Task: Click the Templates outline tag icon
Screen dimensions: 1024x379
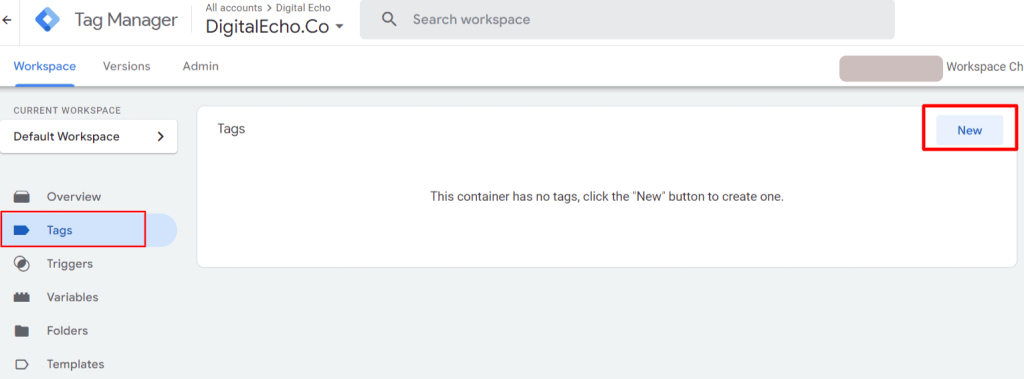Action: tap(22, 364)
